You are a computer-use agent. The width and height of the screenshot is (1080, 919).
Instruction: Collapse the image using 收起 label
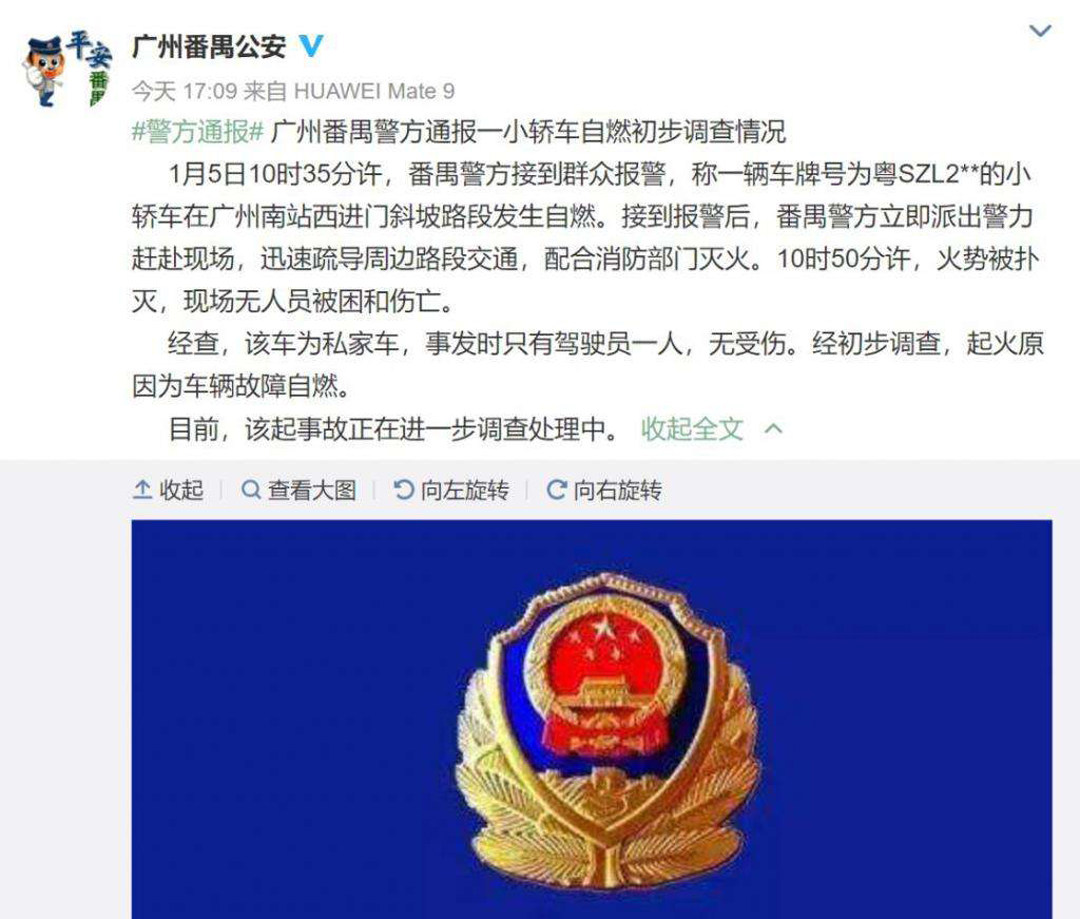pyautogui.click(x=181, y=490)
